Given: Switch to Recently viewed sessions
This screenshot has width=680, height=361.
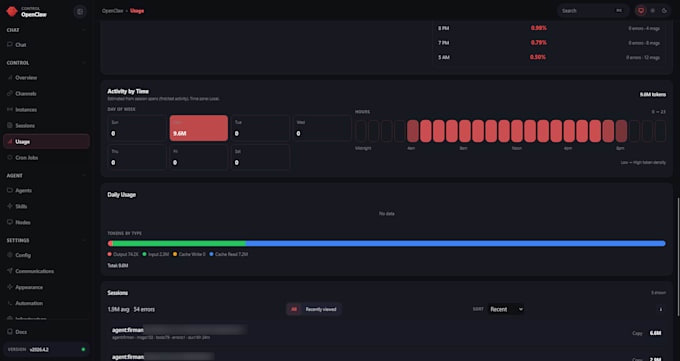Looking at the screenshot, I should 321,309.
